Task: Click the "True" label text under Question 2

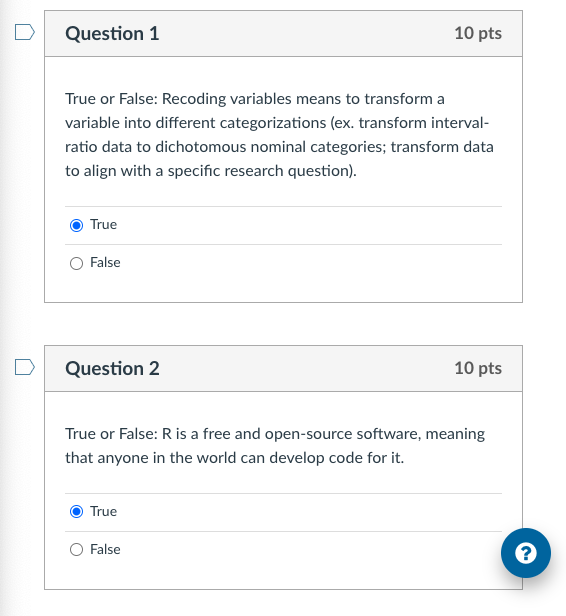Action: point(103,512)
